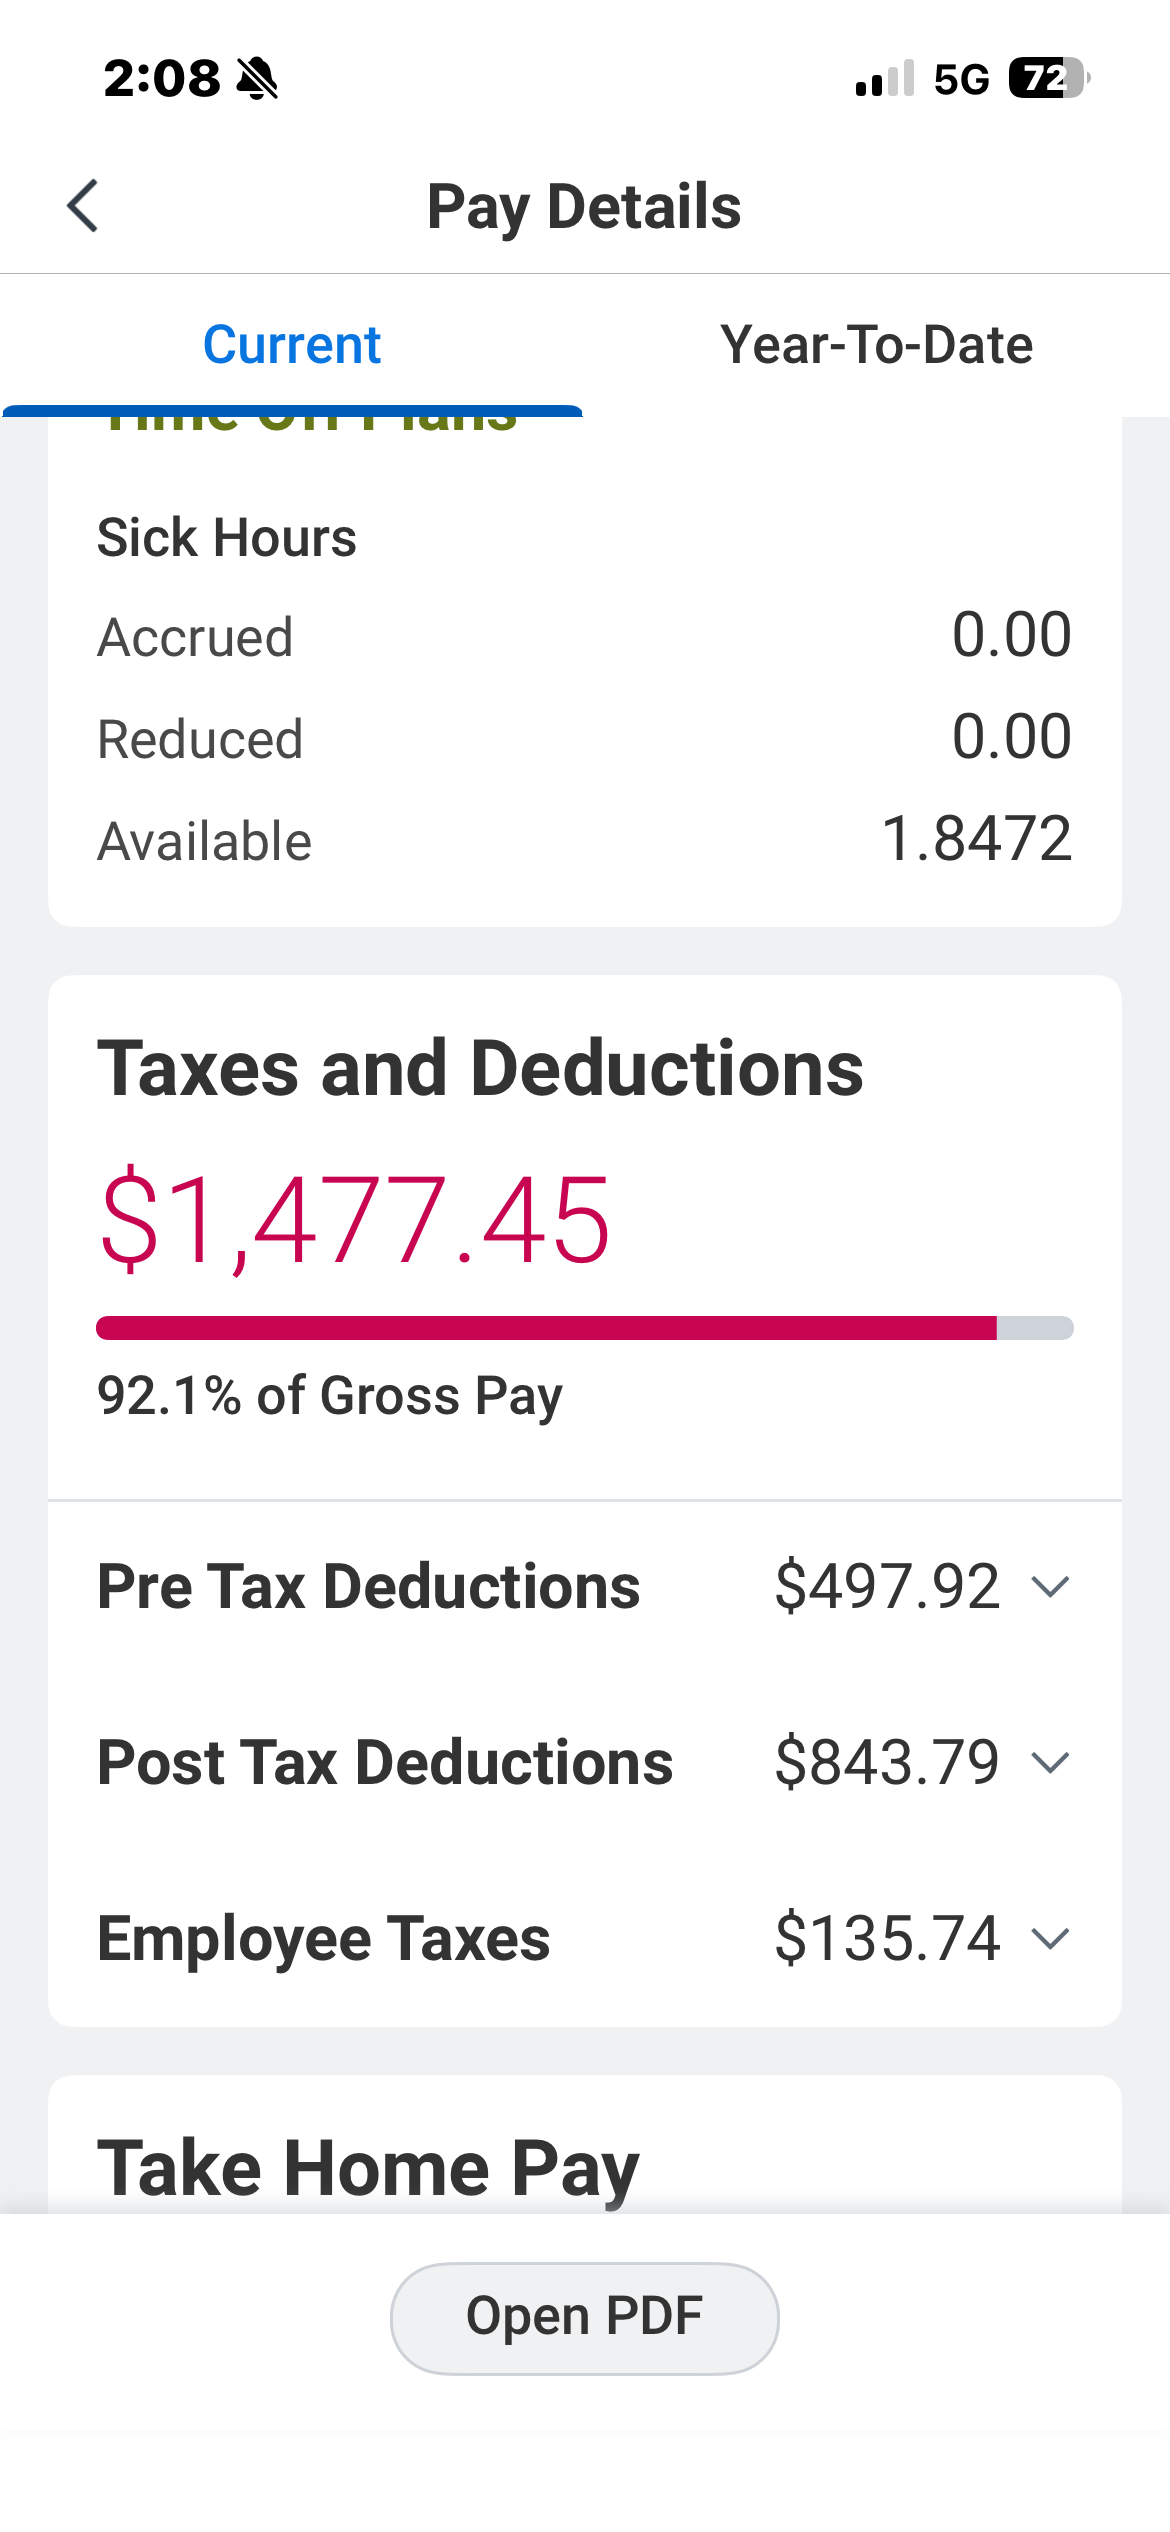Screen dimensions: 1170x2532
Task: Tap the Sick Hours Available value
Action: coord(976,838)
